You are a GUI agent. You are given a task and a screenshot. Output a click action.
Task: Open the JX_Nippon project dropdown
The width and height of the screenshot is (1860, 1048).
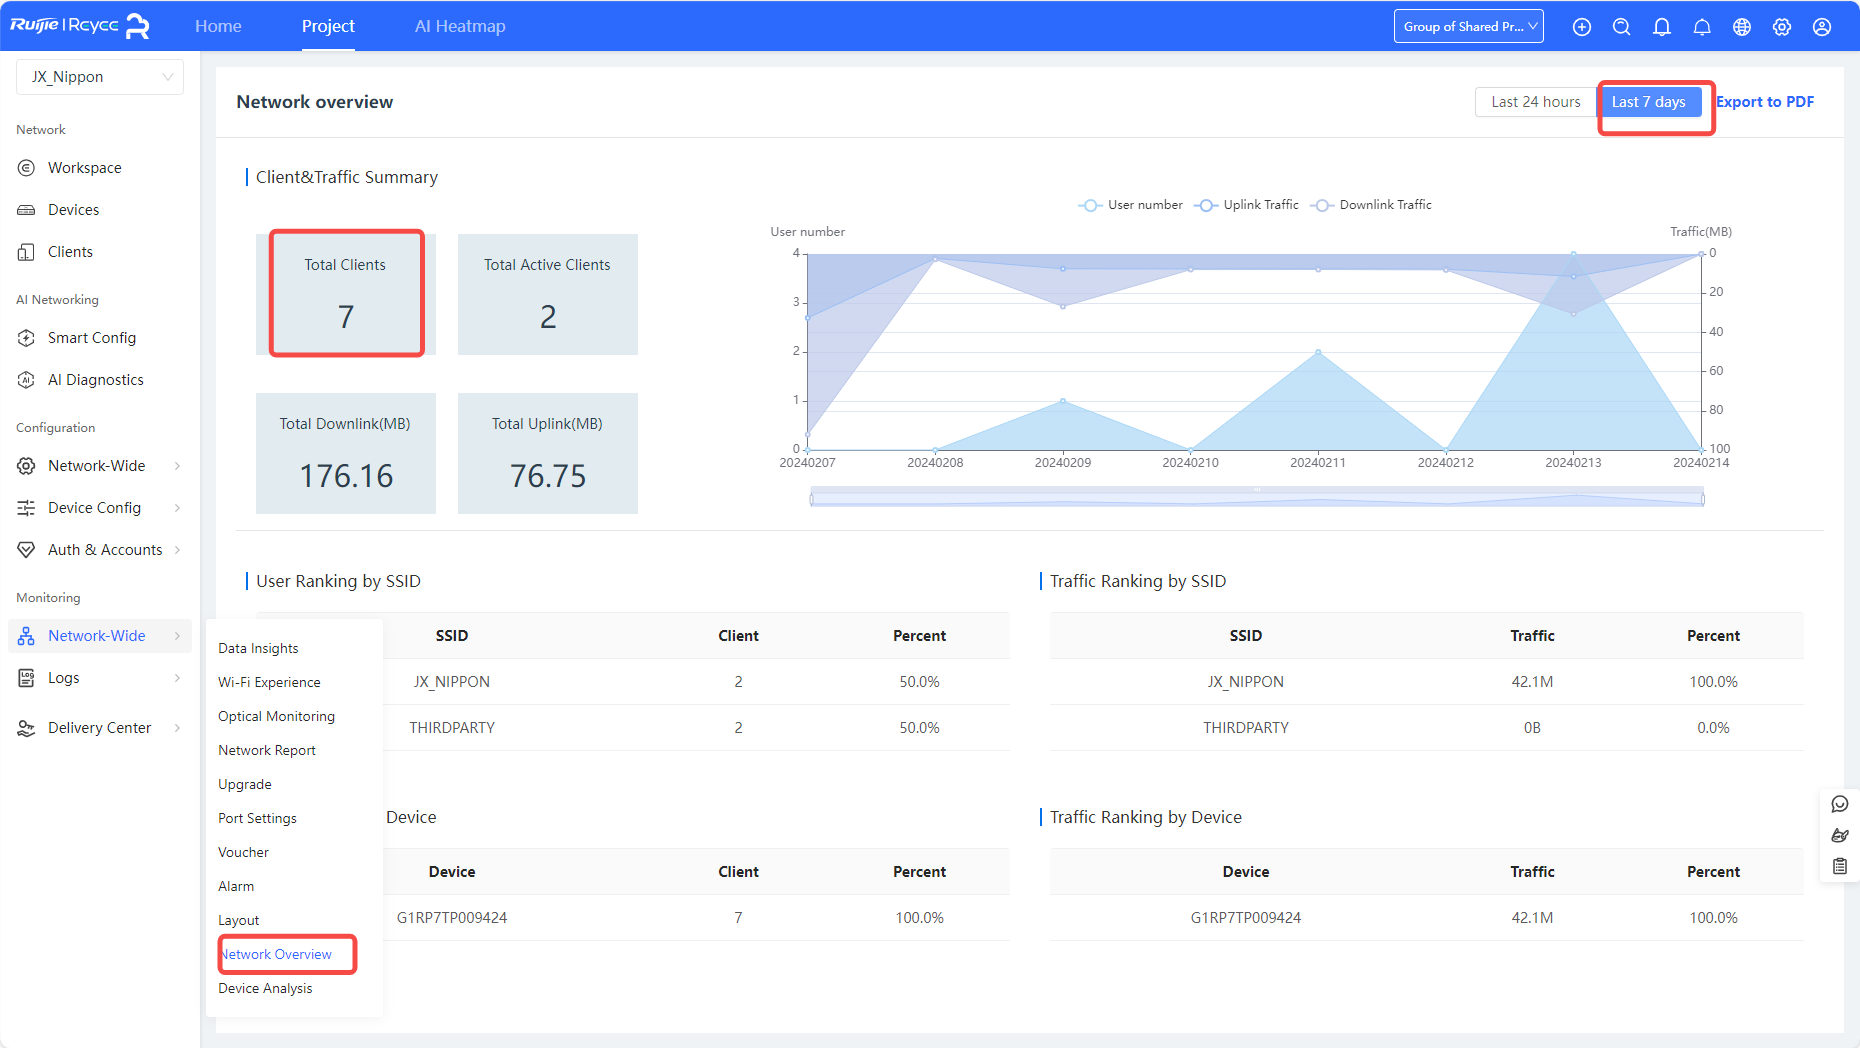pyautogui.click(x=100, y=77)
